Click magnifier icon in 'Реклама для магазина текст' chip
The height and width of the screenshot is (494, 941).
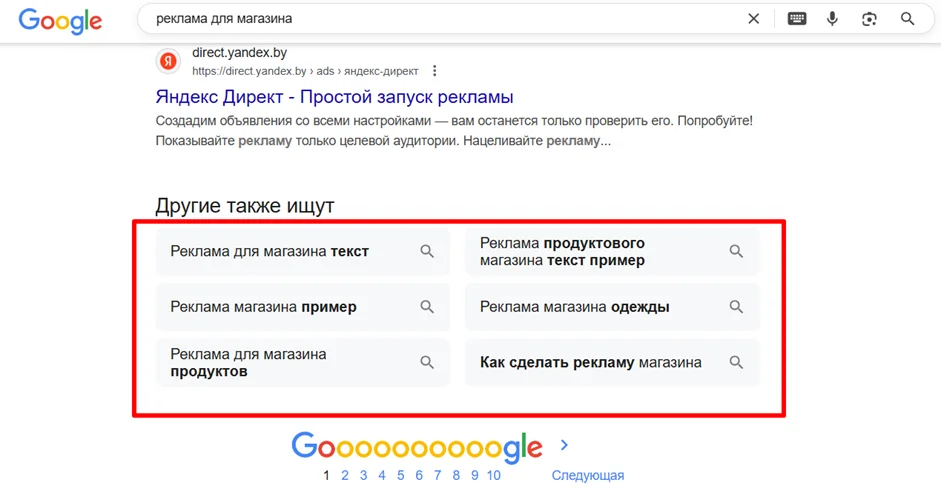pyautogui.click(x=427, y=251)
